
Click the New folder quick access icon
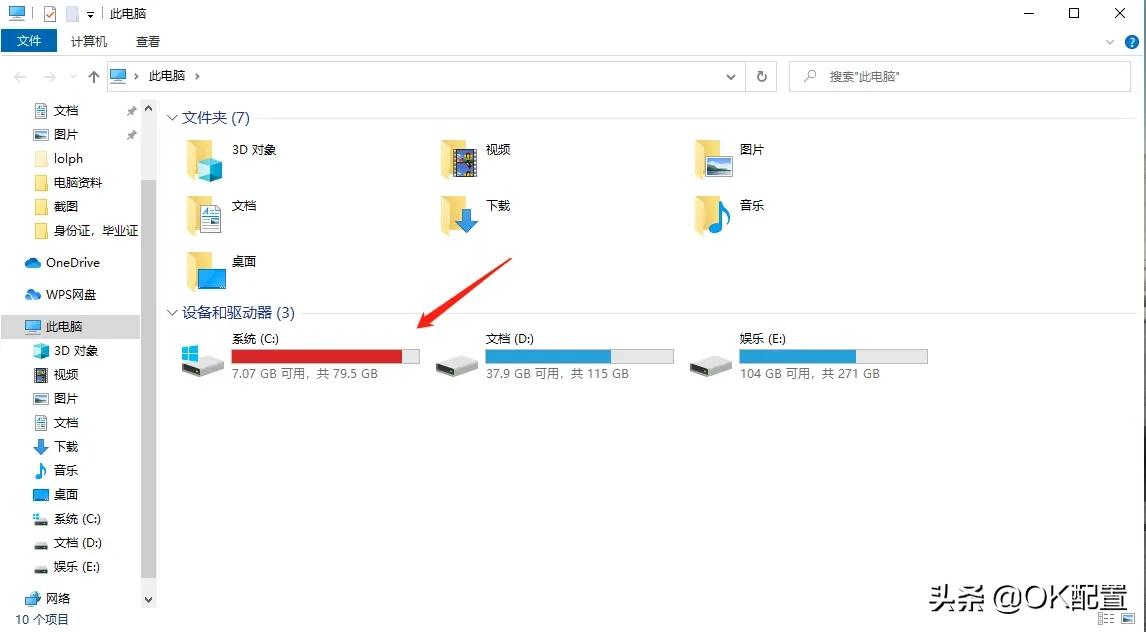[72, 14]
